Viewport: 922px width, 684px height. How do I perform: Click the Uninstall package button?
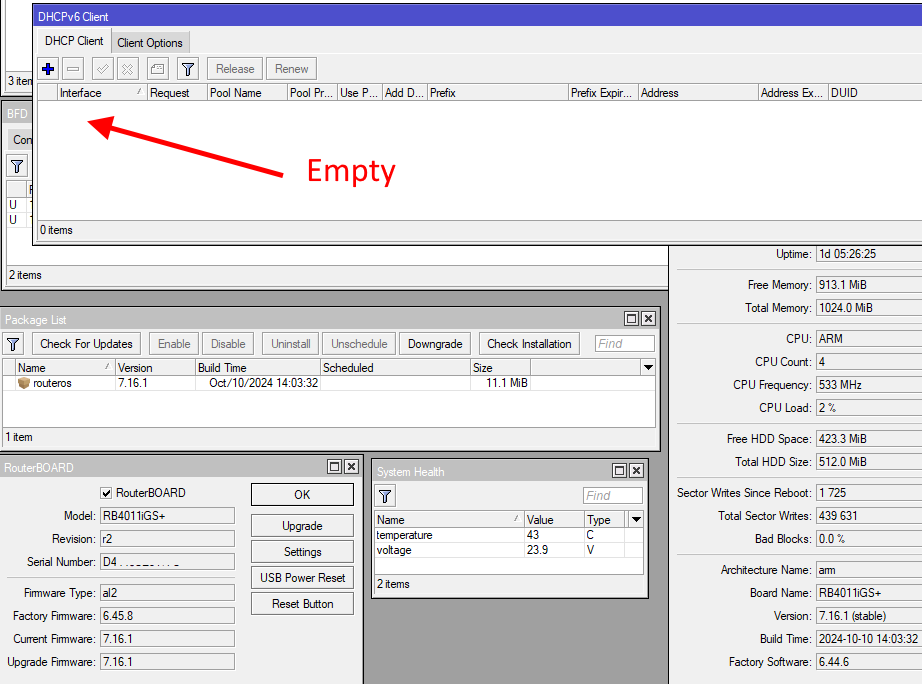tap(290, 343)
